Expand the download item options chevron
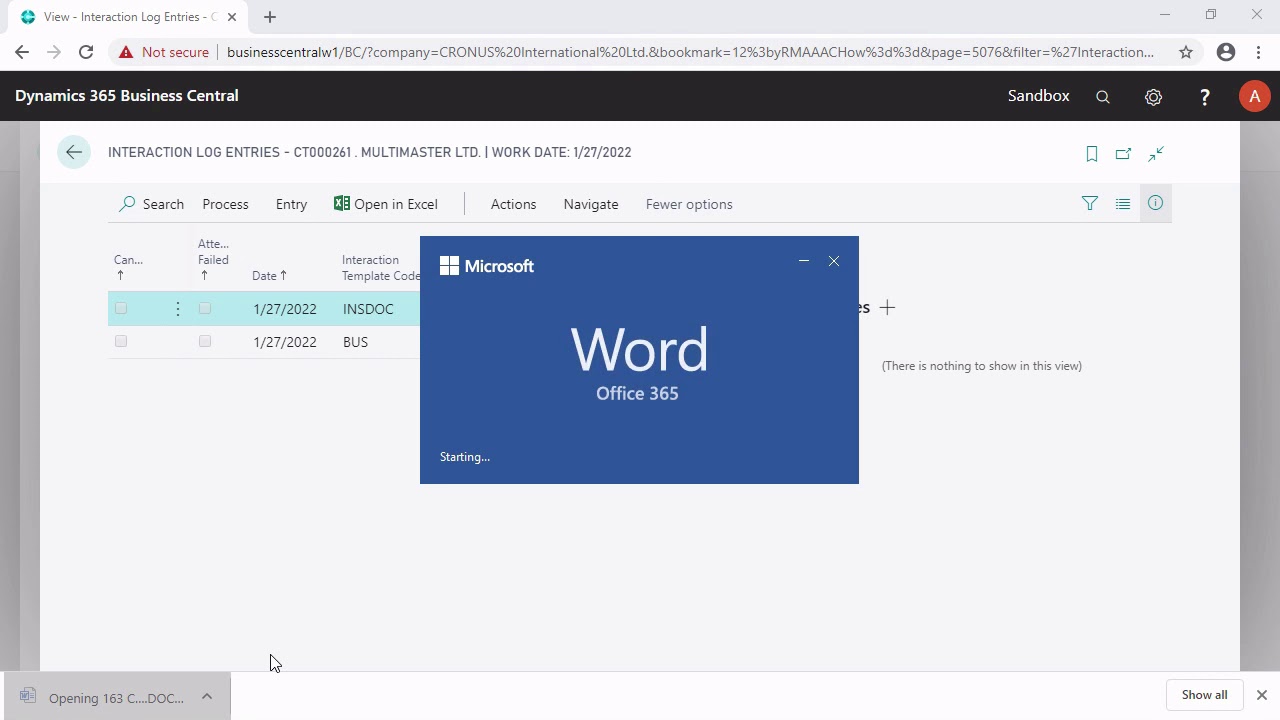 [207, 697]
